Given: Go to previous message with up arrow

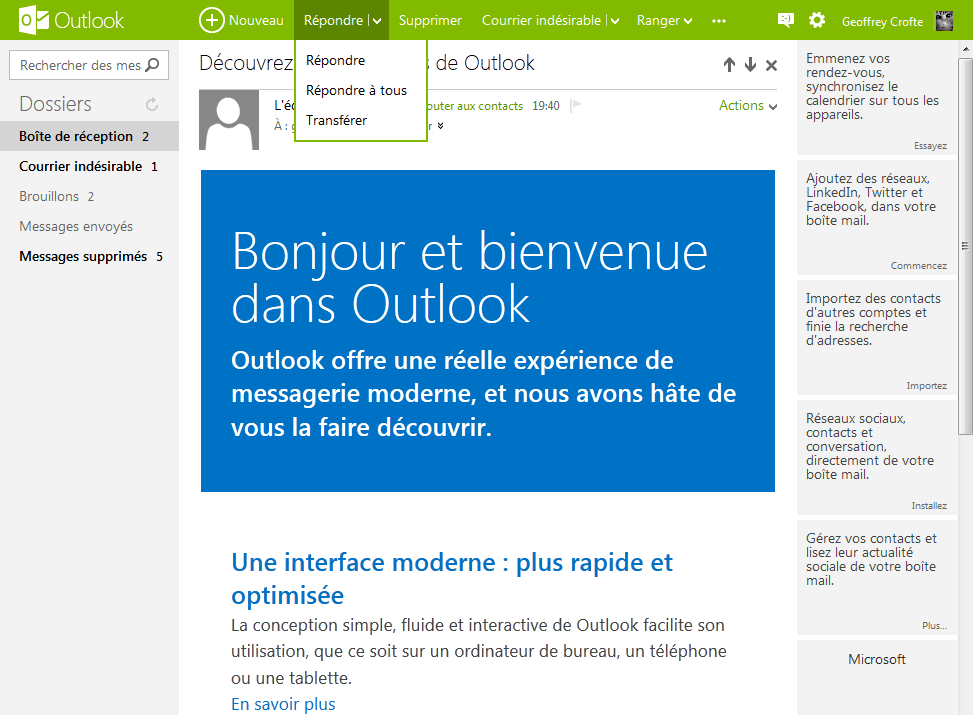Looking at the screenshot, I should click(x=729, y=65).
